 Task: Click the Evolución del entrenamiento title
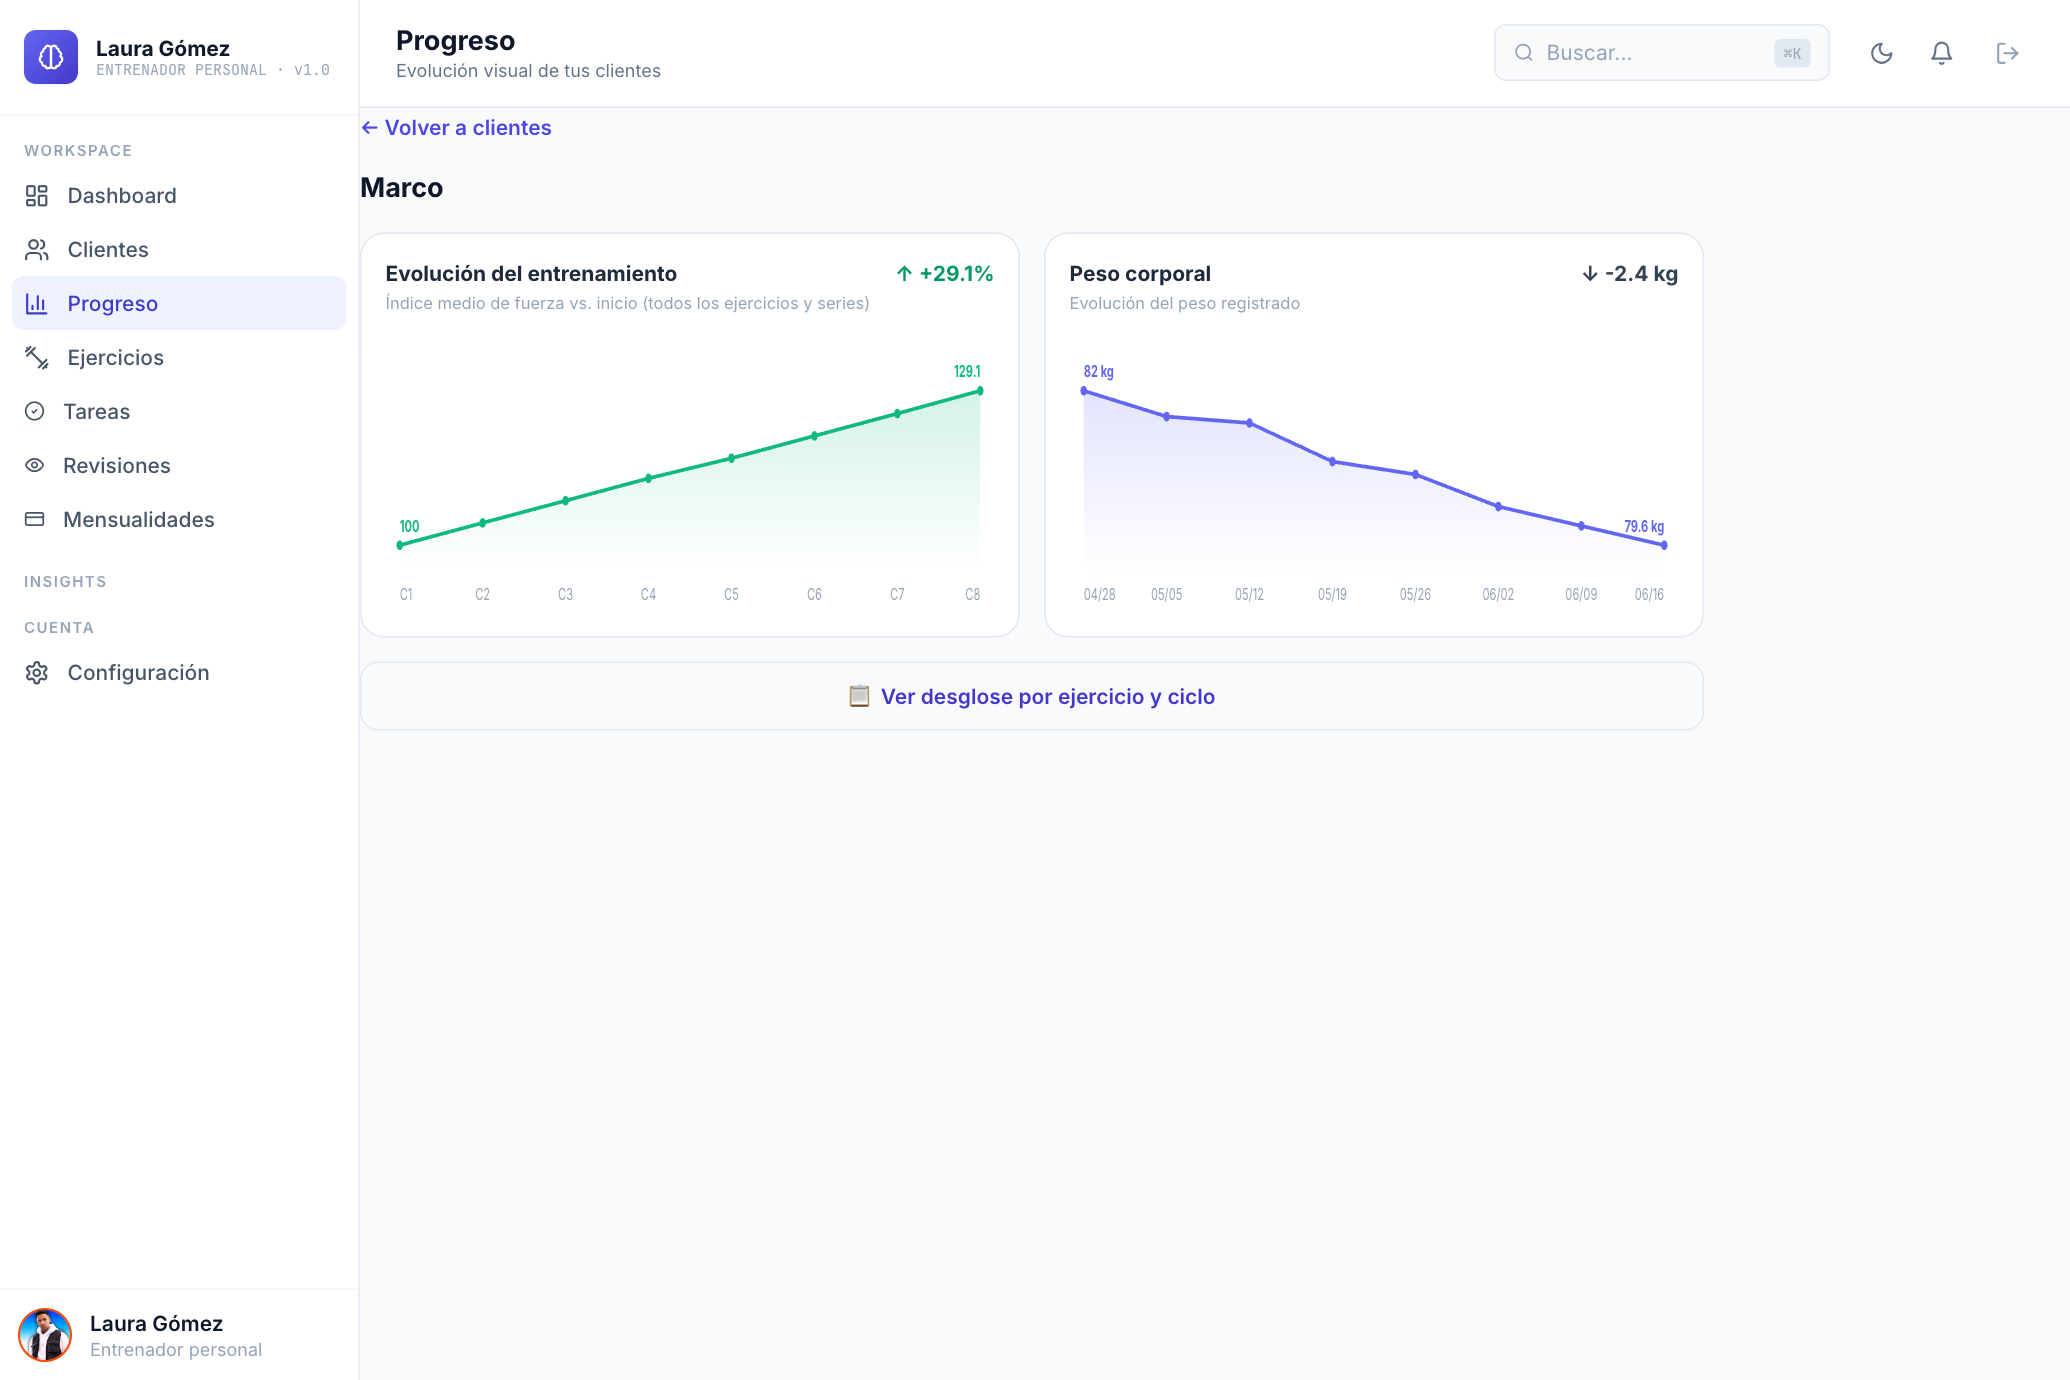[531, 274]
